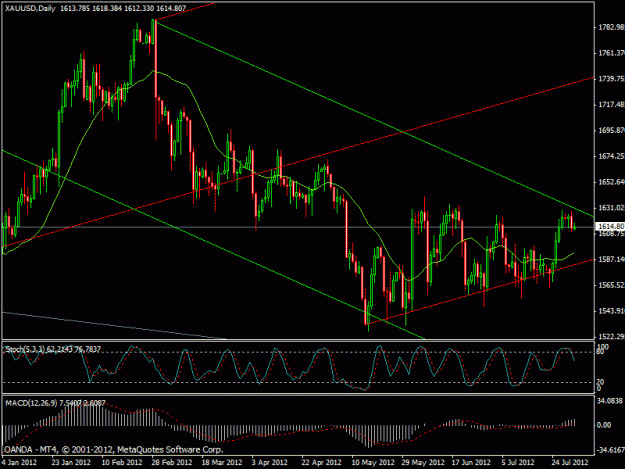This screenshot has width=625, height=469.
Task: Click the MACD scale value -34.6167
Action: coord(611,450)
